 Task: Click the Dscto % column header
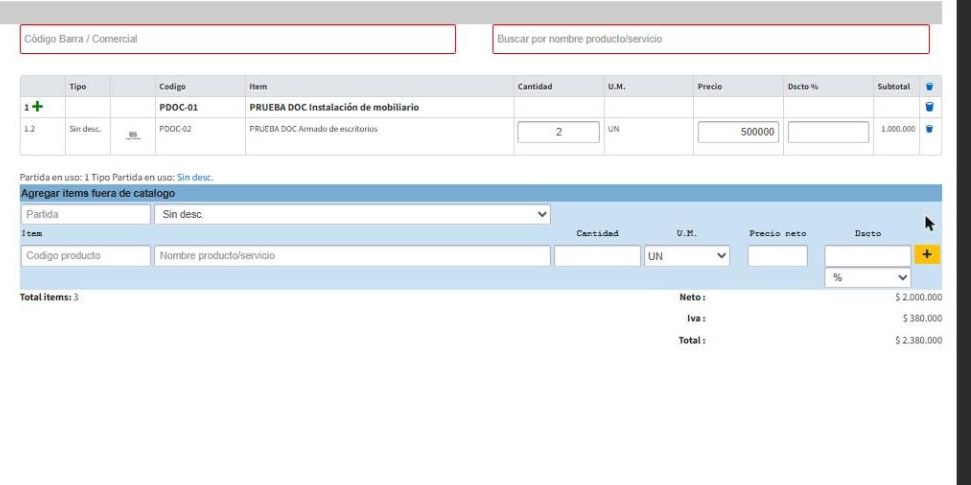pos(803,87)
